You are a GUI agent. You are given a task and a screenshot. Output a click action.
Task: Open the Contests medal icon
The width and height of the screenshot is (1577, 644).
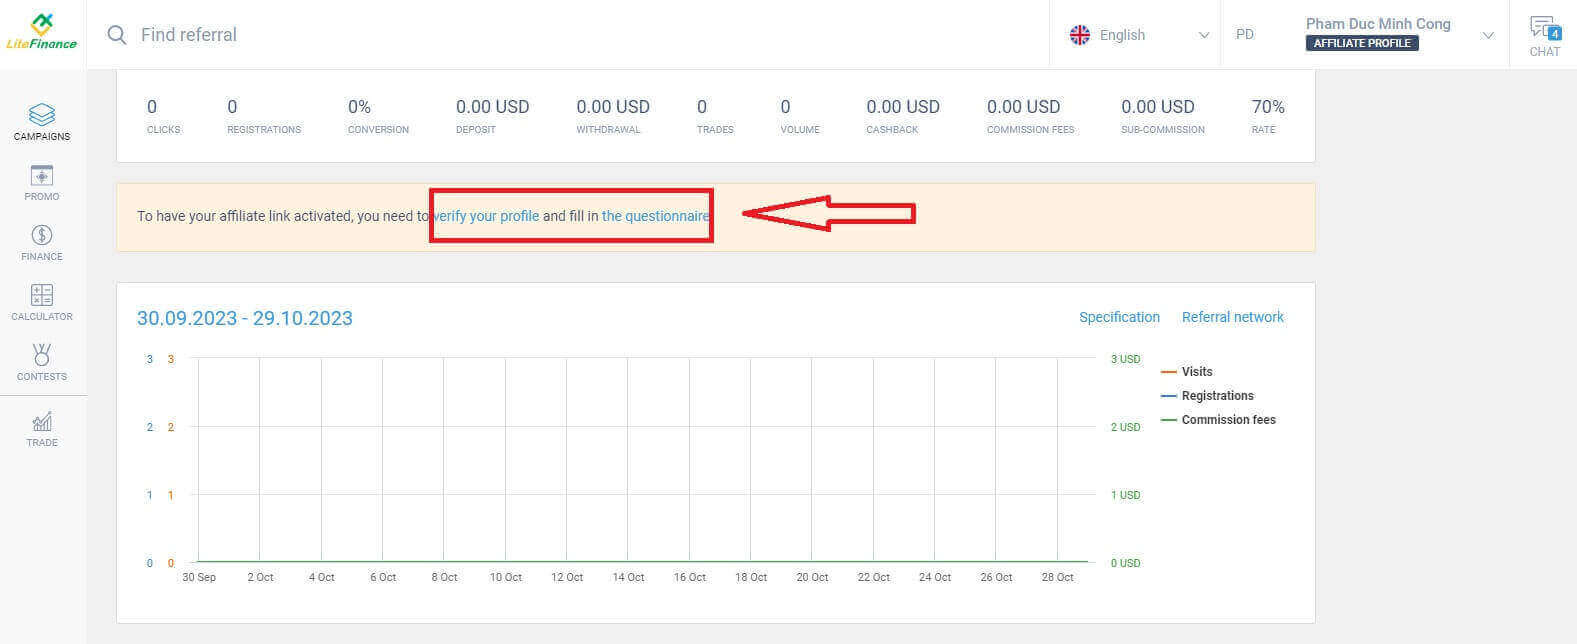[42, 356]
